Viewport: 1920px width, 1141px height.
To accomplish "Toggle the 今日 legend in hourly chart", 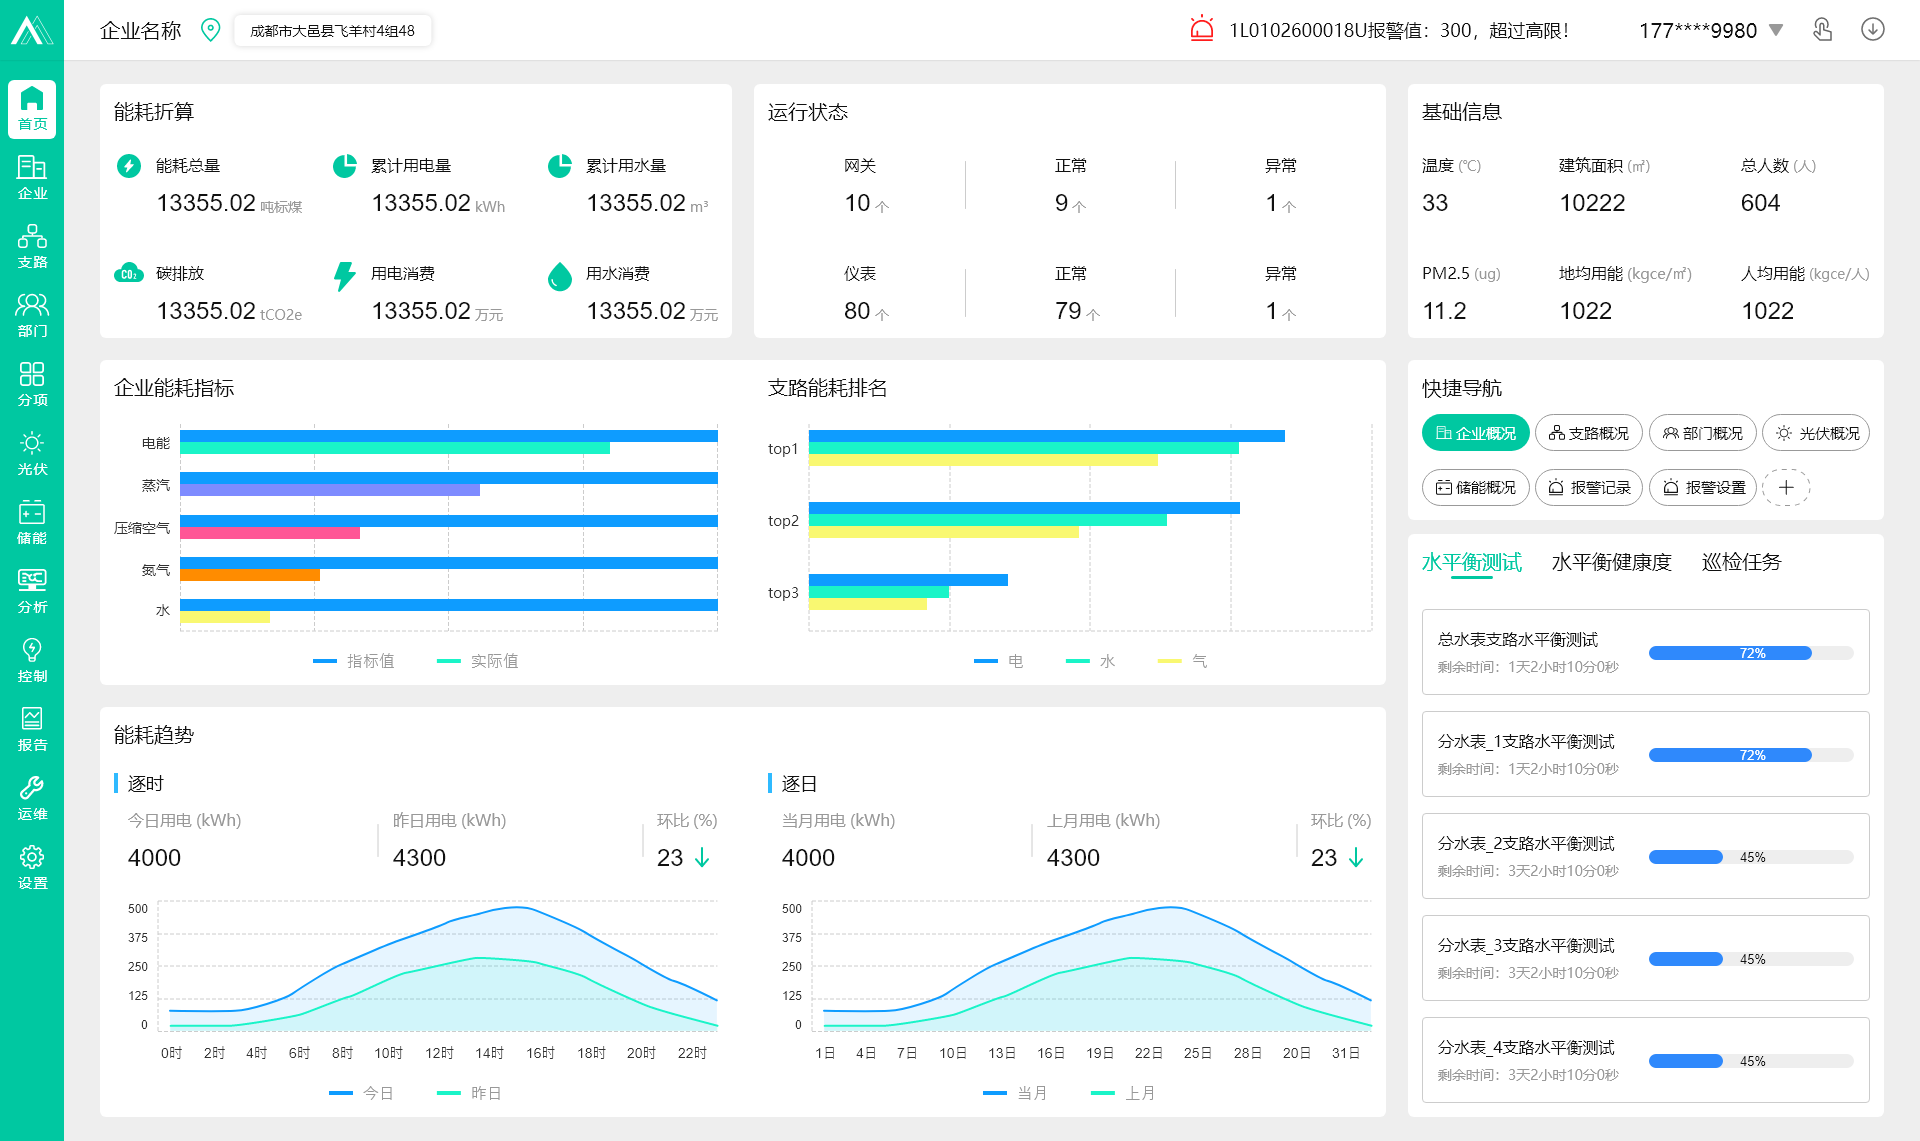I will coord(361,1093).
